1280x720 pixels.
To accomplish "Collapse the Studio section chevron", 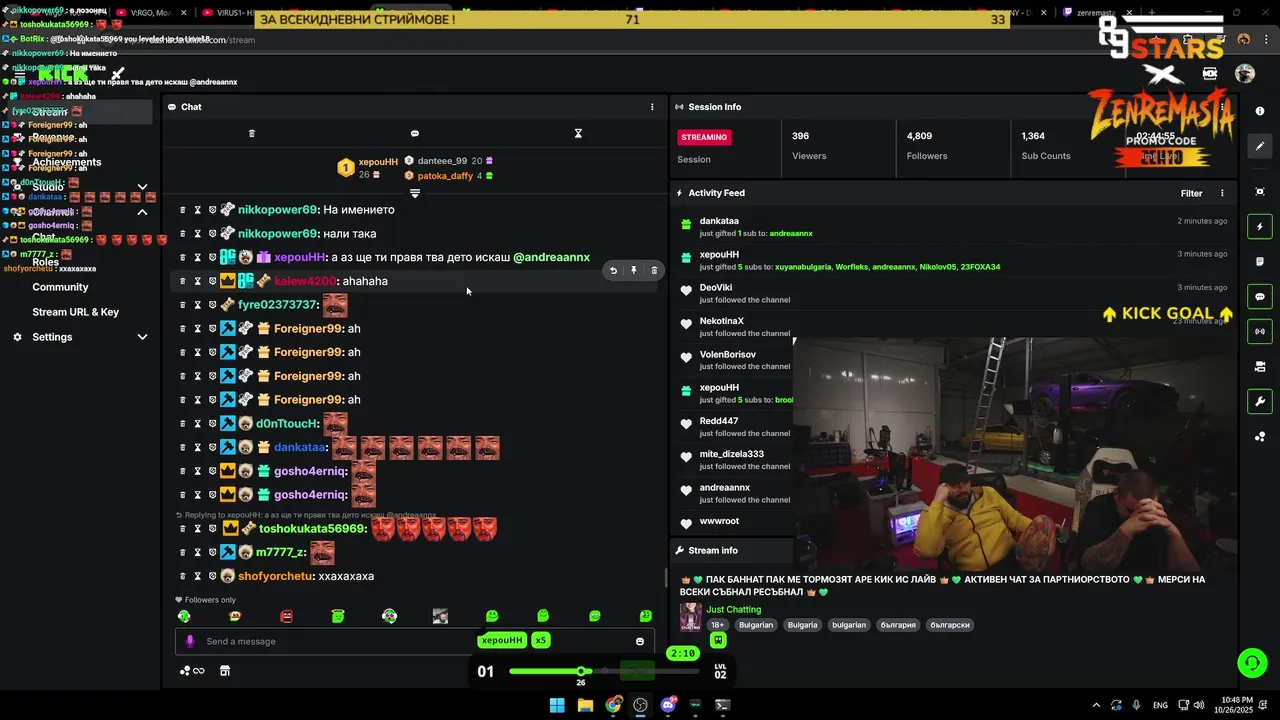I will coord(142,187).
